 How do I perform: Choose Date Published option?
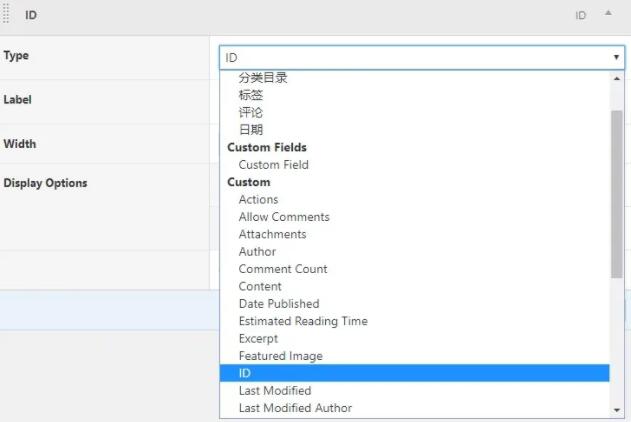click(414, 303)
